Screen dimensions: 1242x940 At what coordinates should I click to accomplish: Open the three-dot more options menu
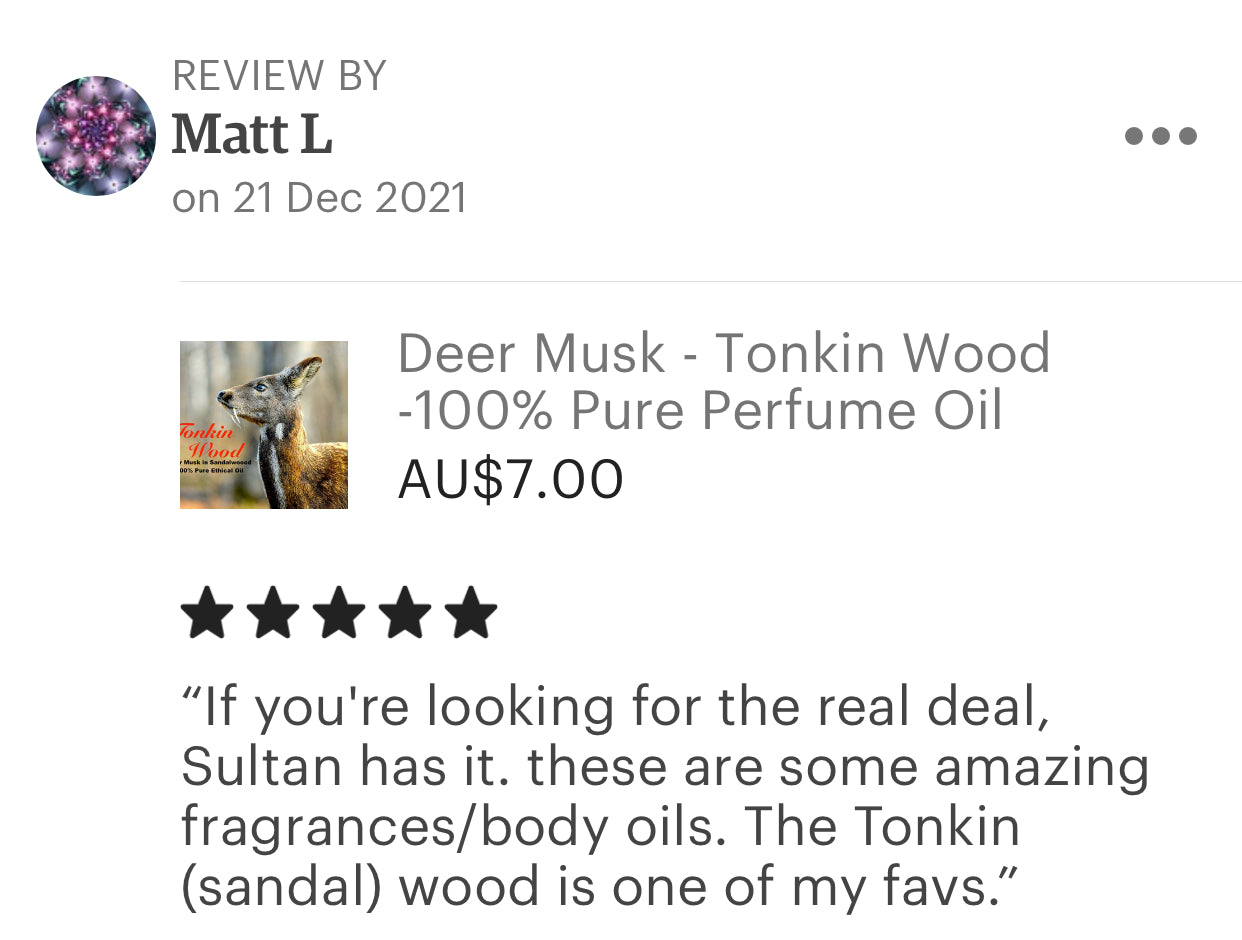click(1160, 136)
